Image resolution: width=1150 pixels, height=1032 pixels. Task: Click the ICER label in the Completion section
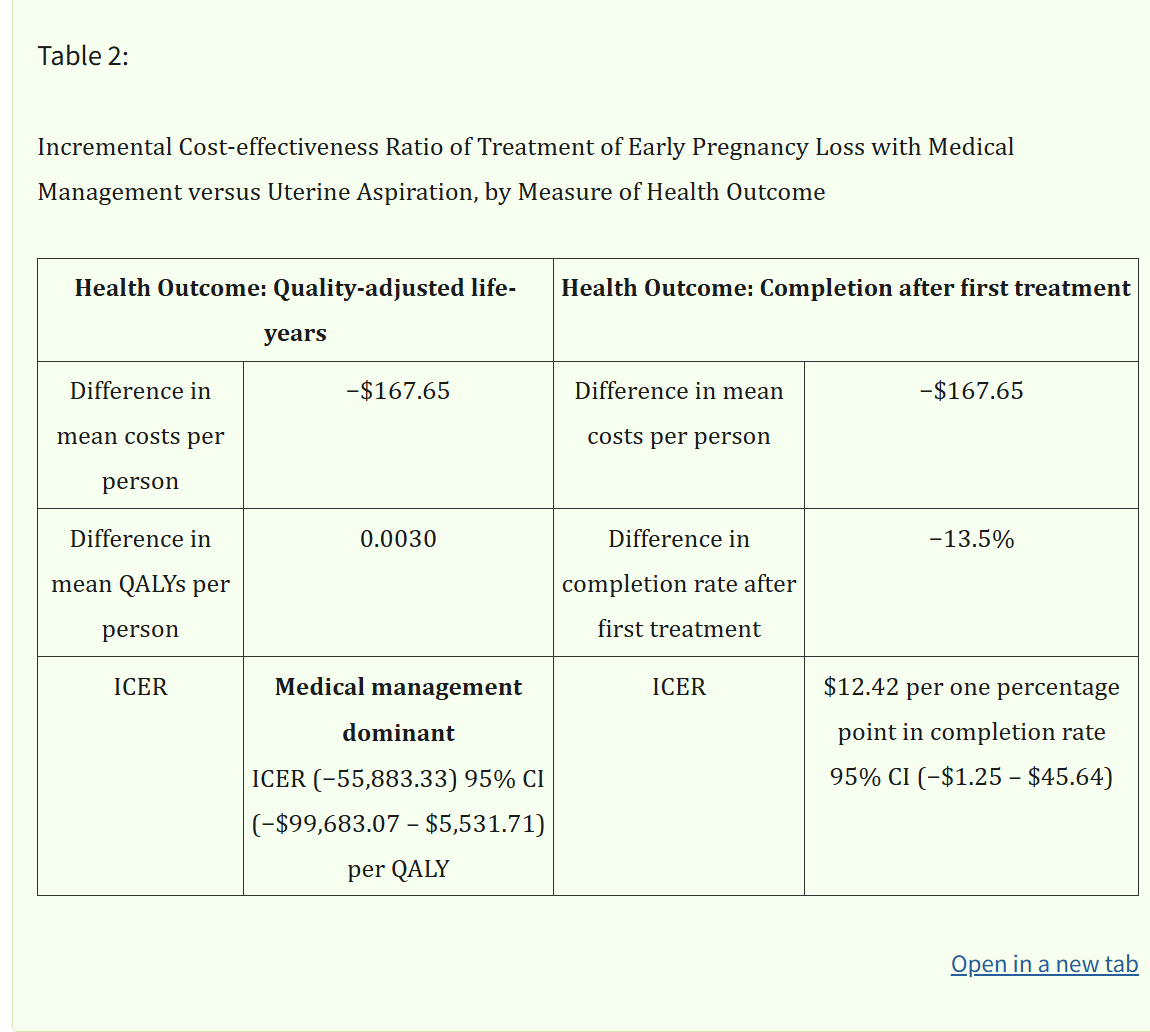pos(678,687)
